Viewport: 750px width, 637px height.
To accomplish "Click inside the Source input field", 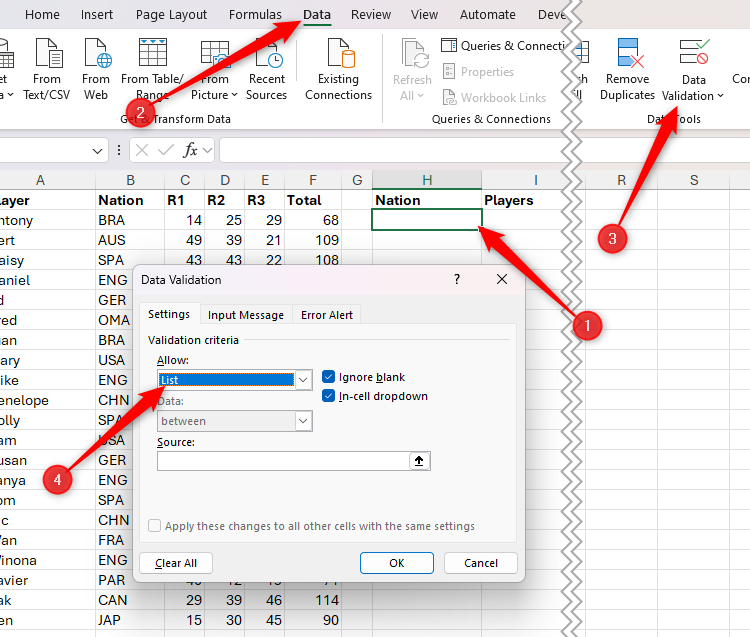I will (283, 461).
